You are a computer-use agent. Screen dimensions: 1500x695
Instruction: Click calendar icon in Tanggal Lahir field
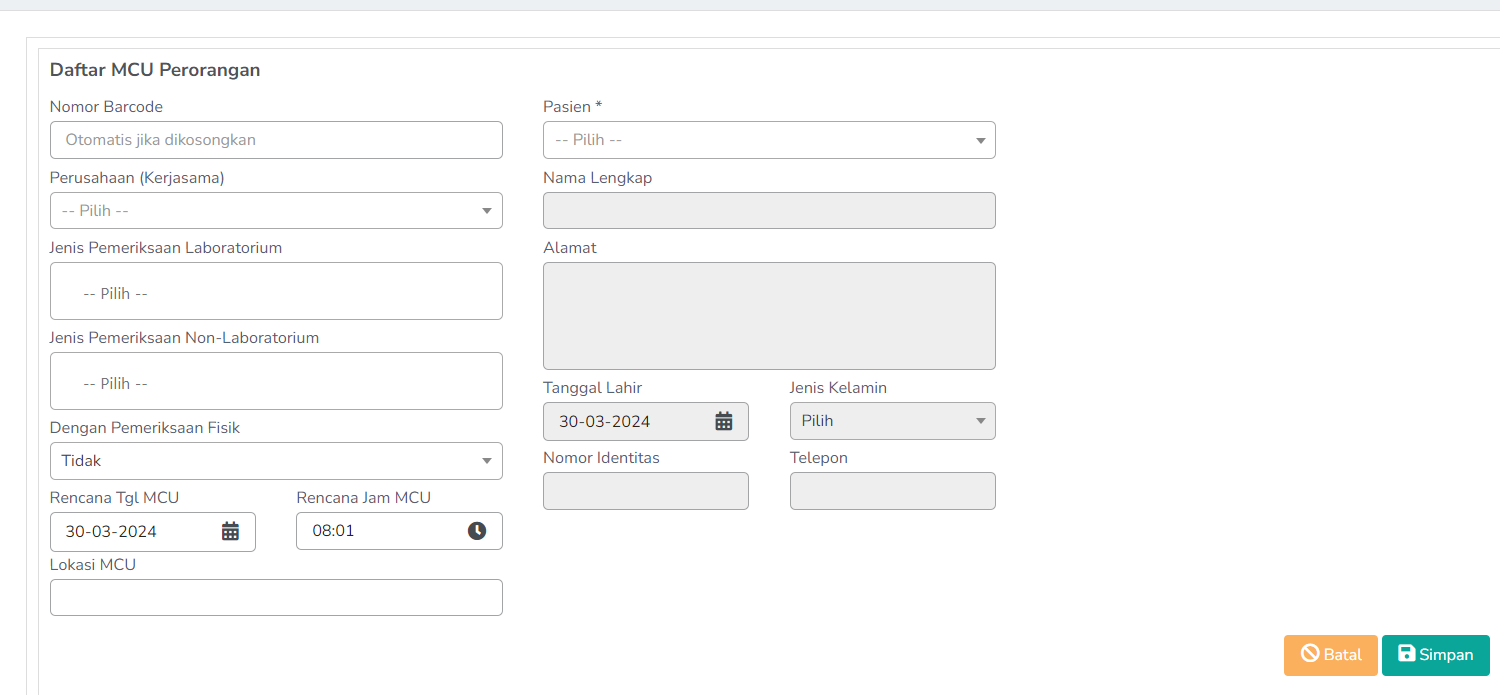tap(724, 421)
